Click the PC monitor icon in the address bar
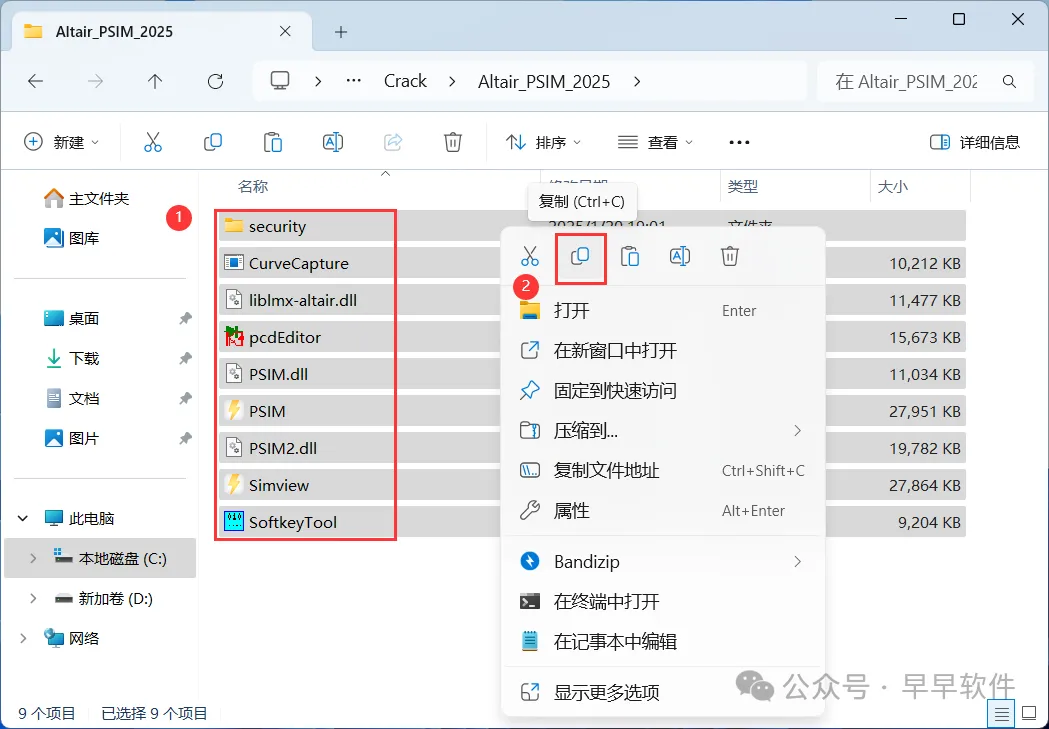 click(280, 81)
